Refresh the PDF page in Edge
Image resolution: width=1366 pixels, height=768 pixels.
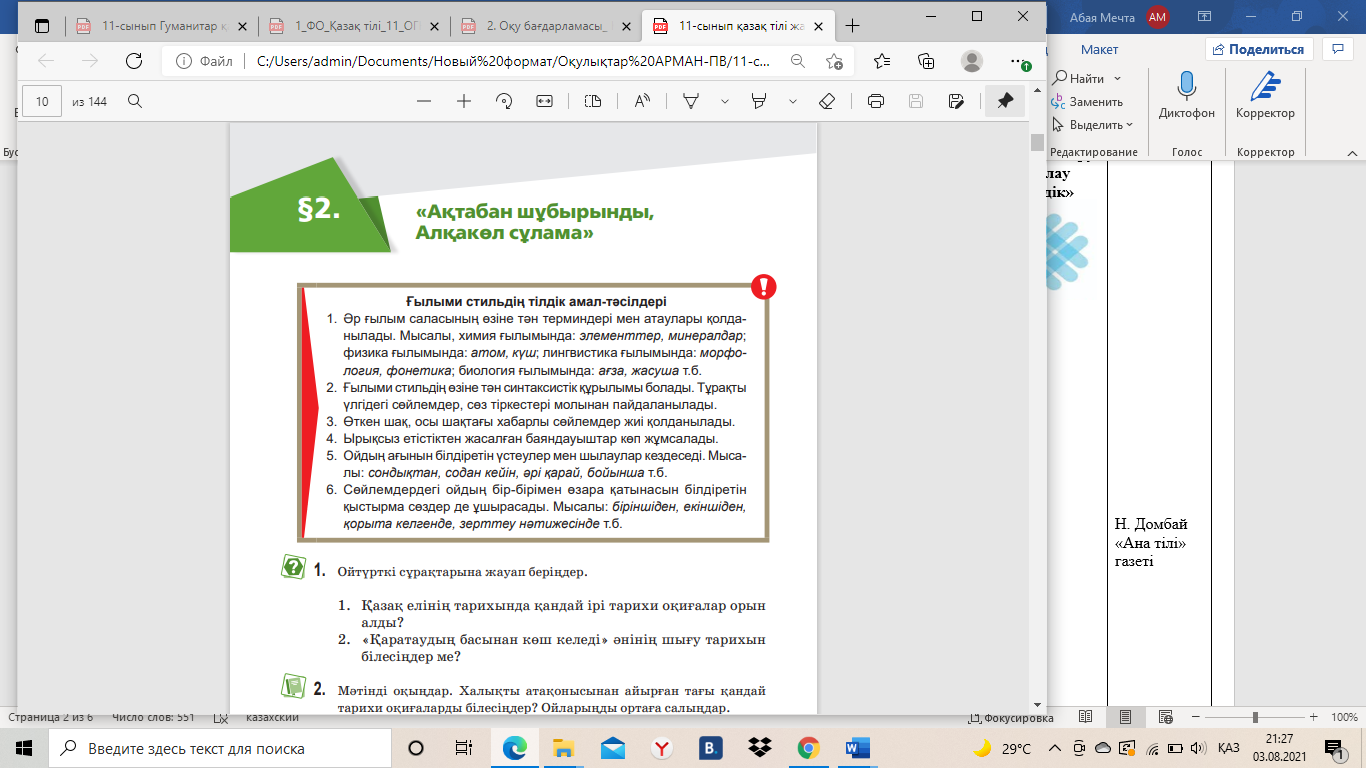[x=133, y=61]
